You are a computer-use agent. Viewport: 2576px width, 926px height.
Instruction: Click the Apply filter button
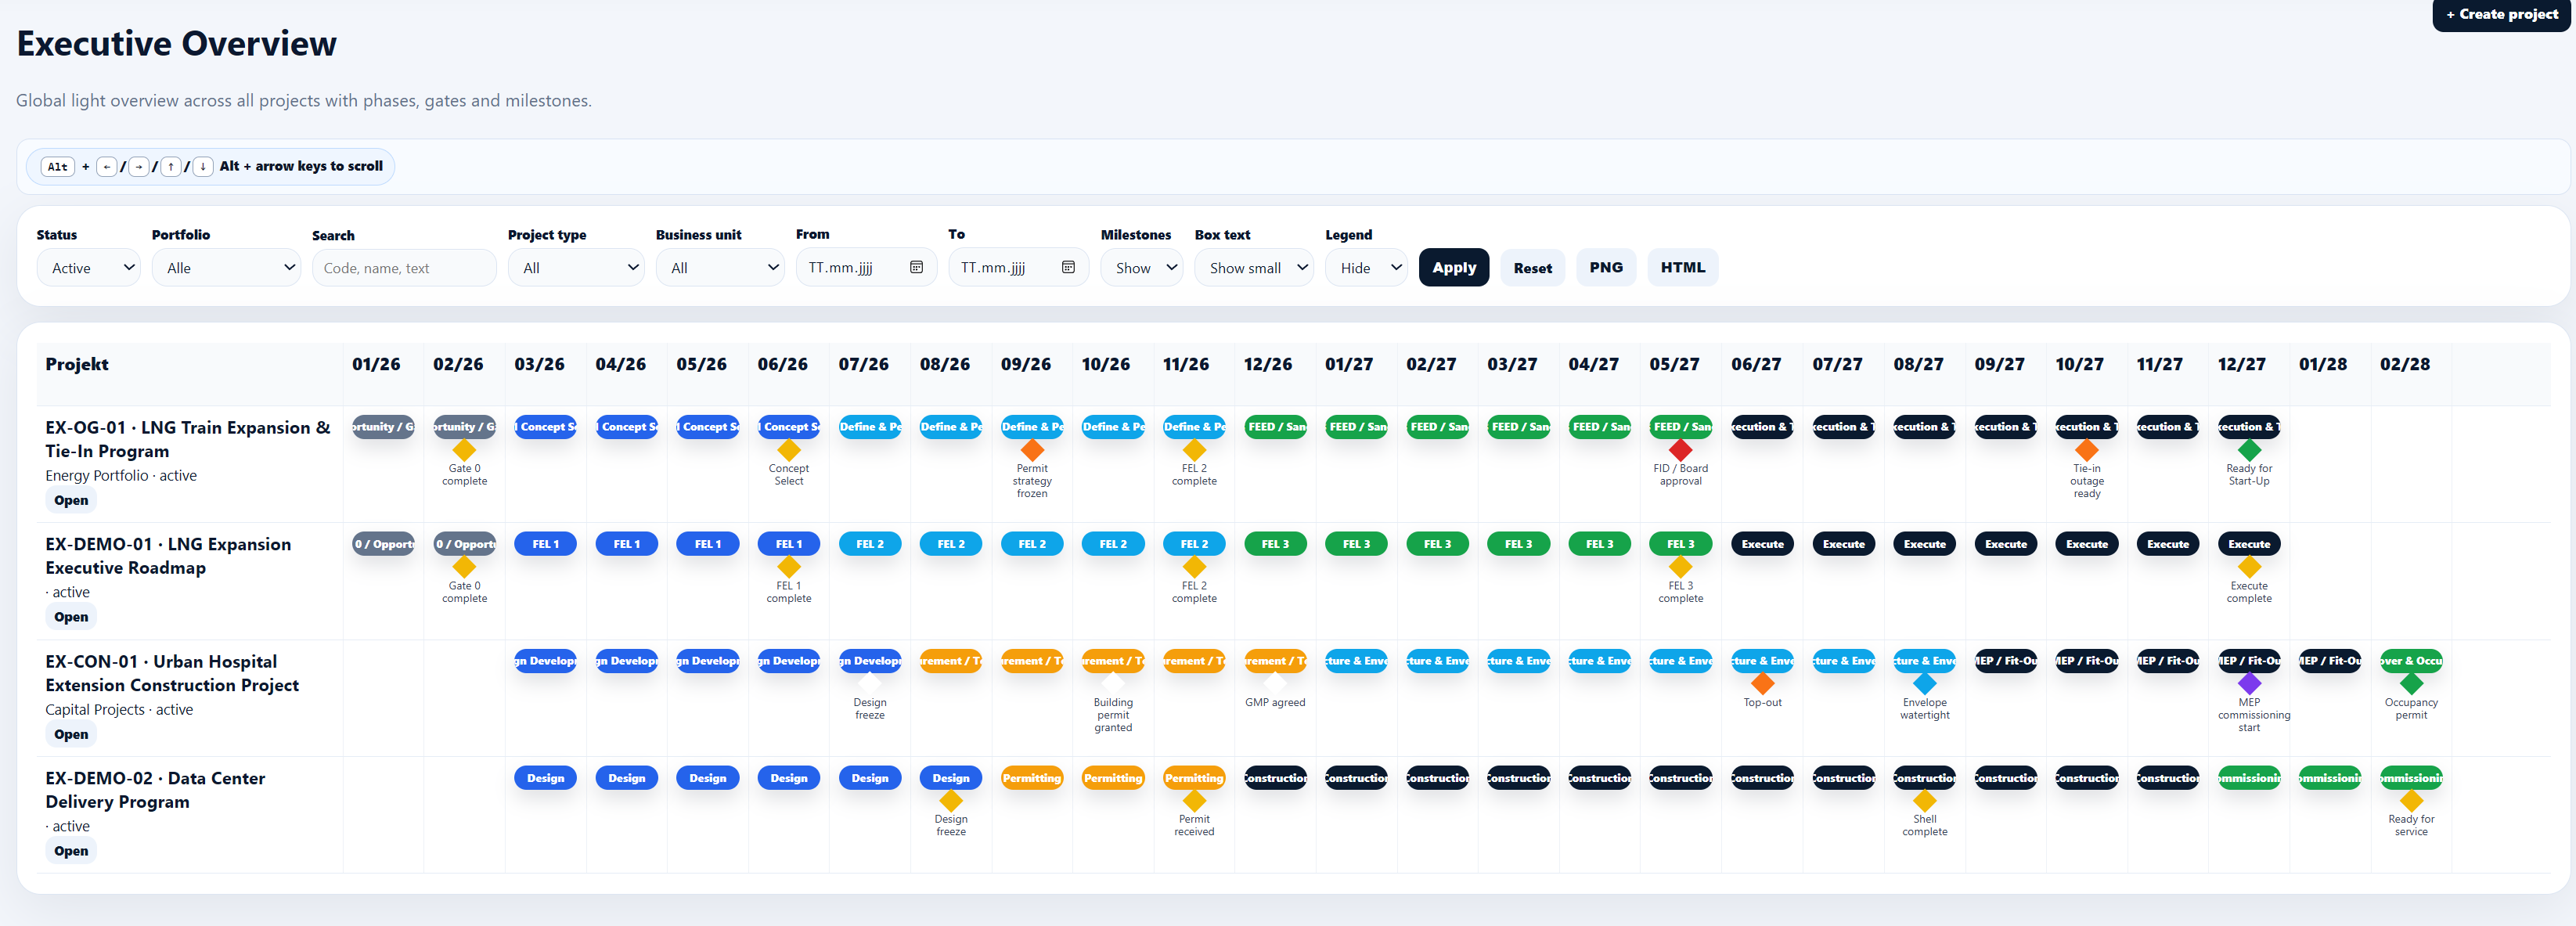point(1453,267)
